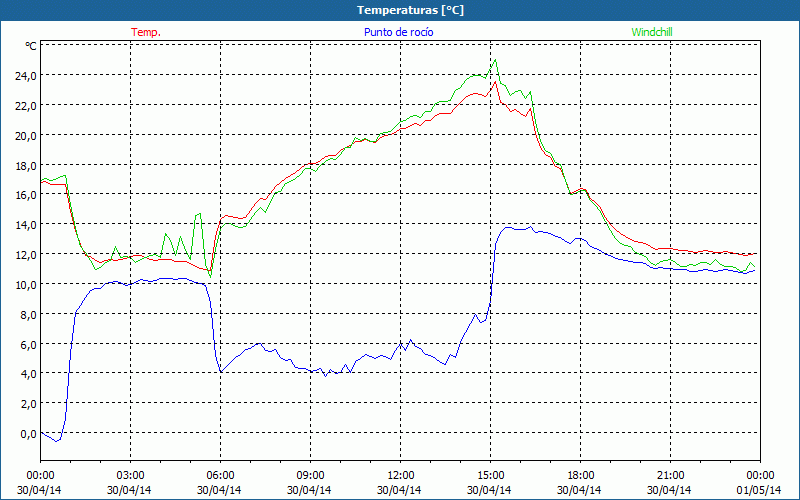Click the 16,0 y-axis value
Viewport: 800px width, 500px height.
click(26, 195)
